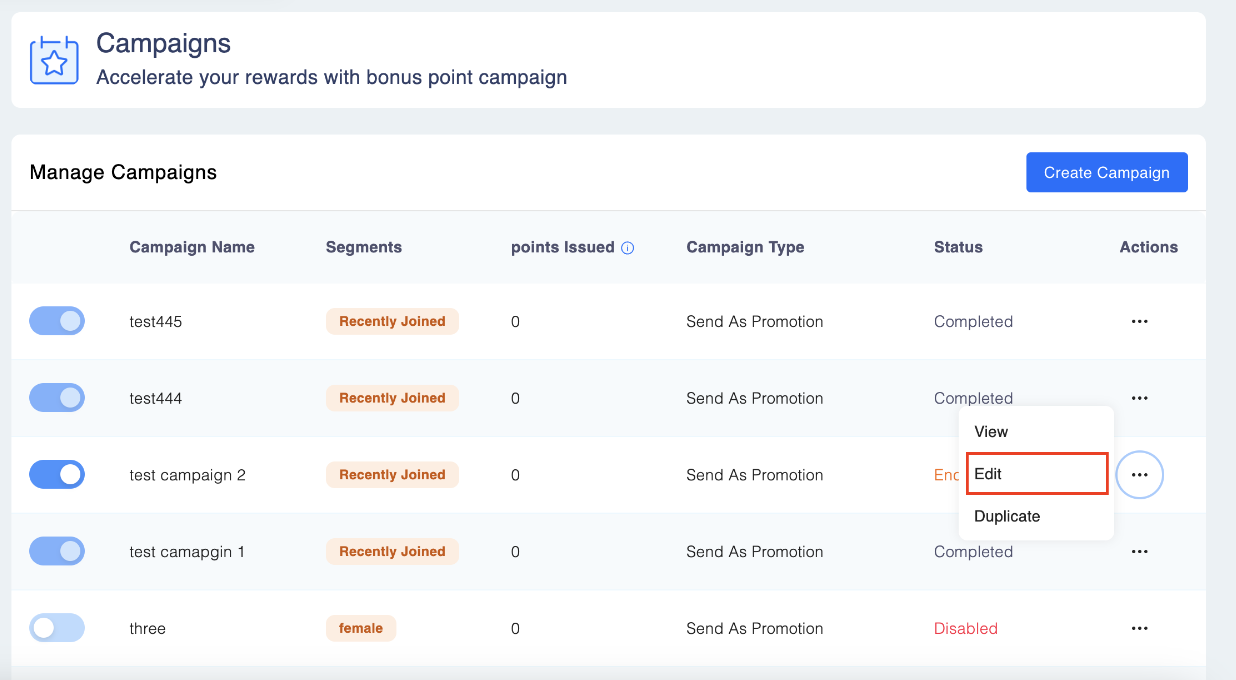1236x680 pixels.
Task: Toggle the test camapgin 1 switch
Action: point(57,551)
